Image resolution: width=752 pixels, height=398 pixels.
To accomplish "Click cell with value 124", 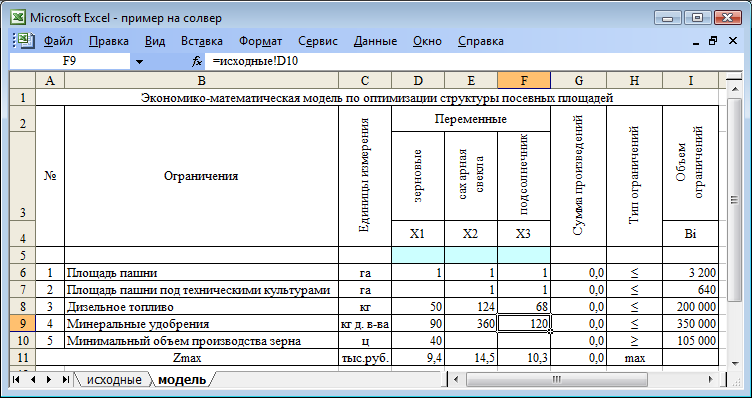I will [471, 306].
